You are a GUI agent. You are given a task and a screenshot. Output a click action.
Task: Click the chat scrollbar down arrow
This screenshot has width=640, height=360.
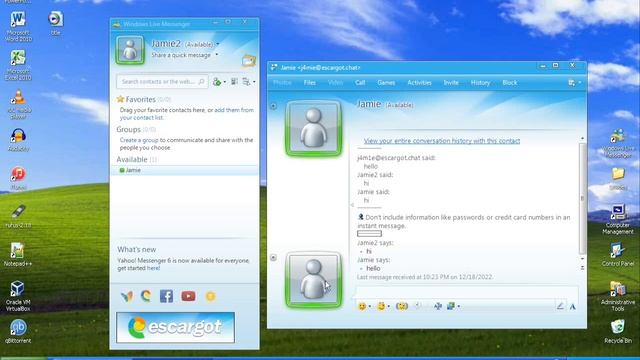[582, 259]
